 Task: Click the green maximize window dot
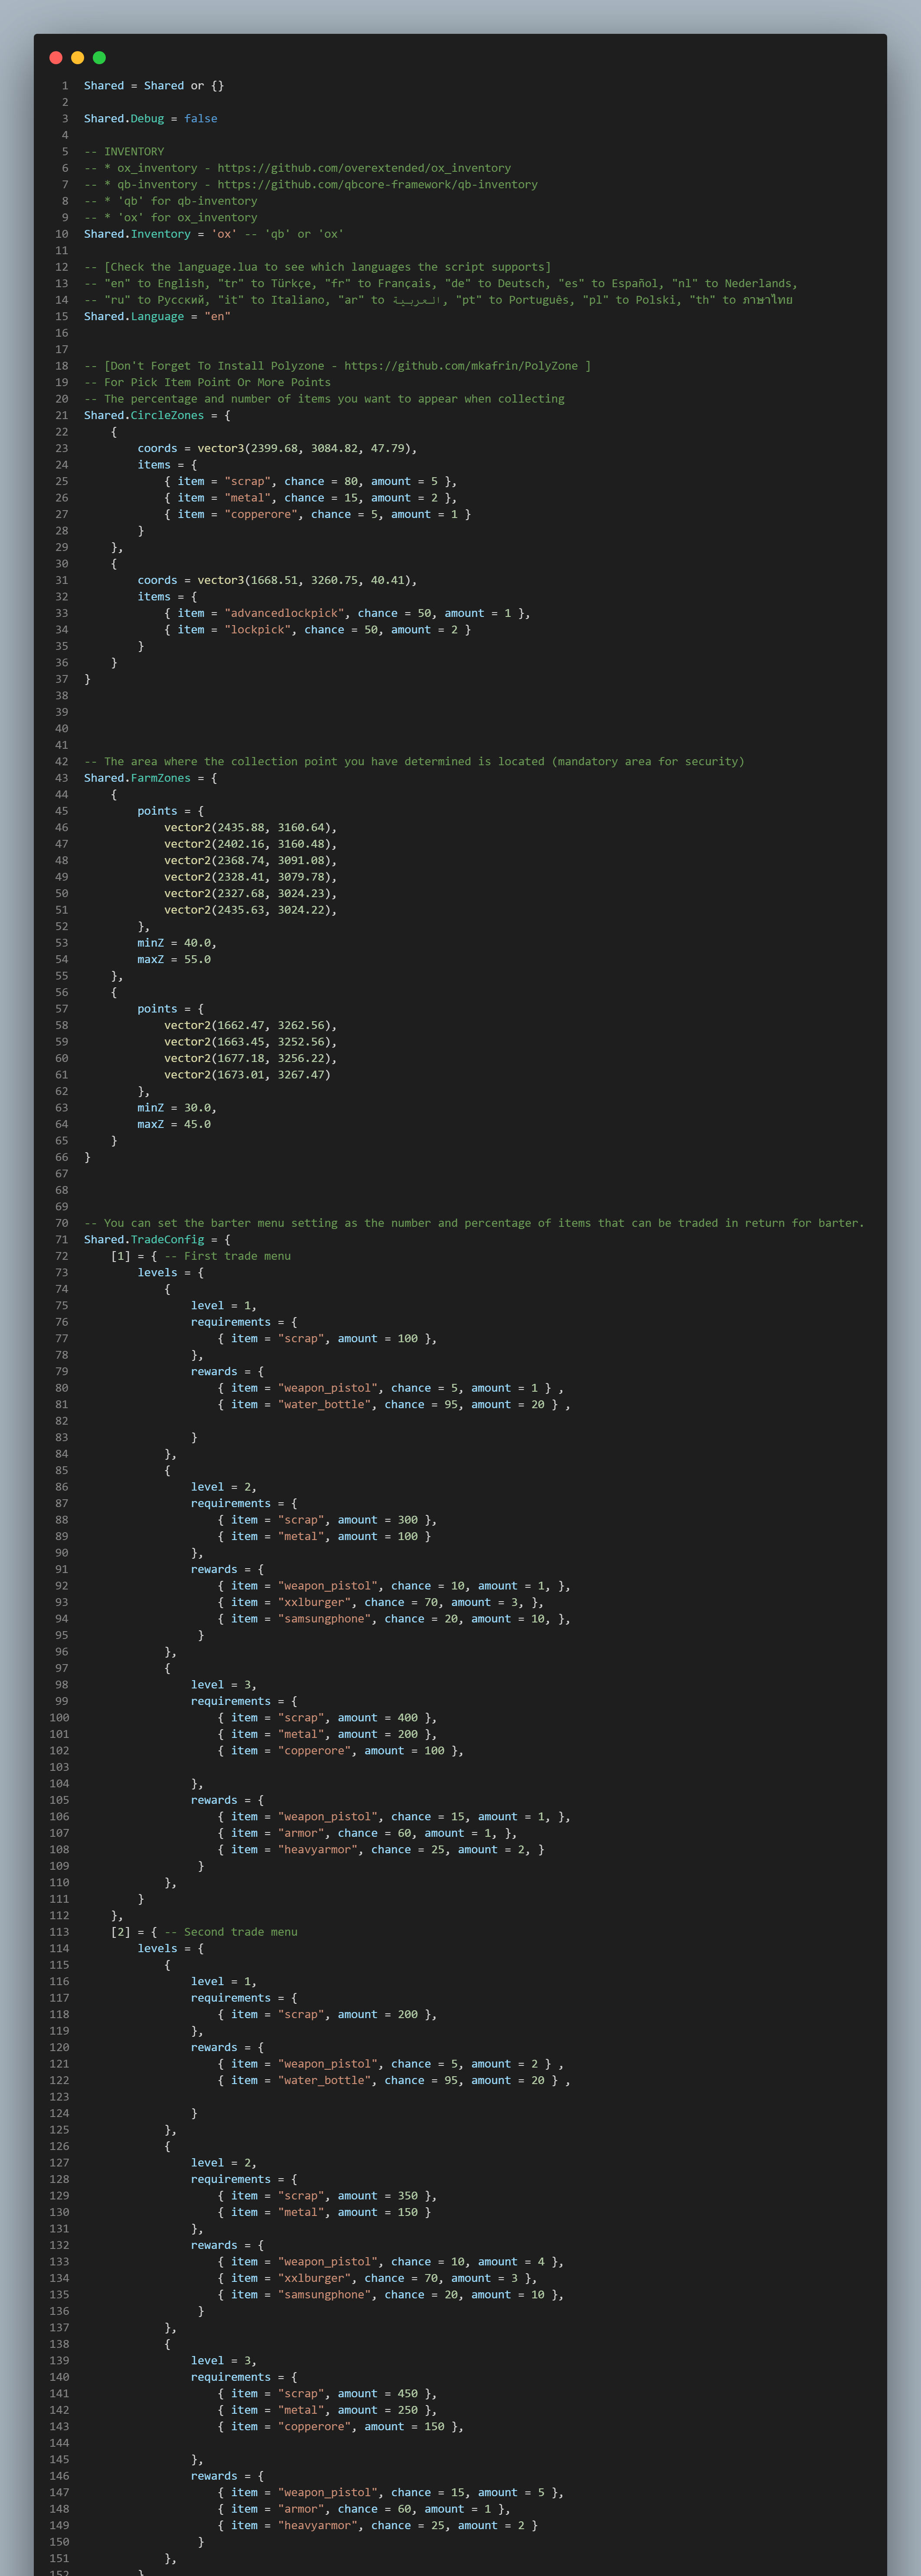pos(99,58)
